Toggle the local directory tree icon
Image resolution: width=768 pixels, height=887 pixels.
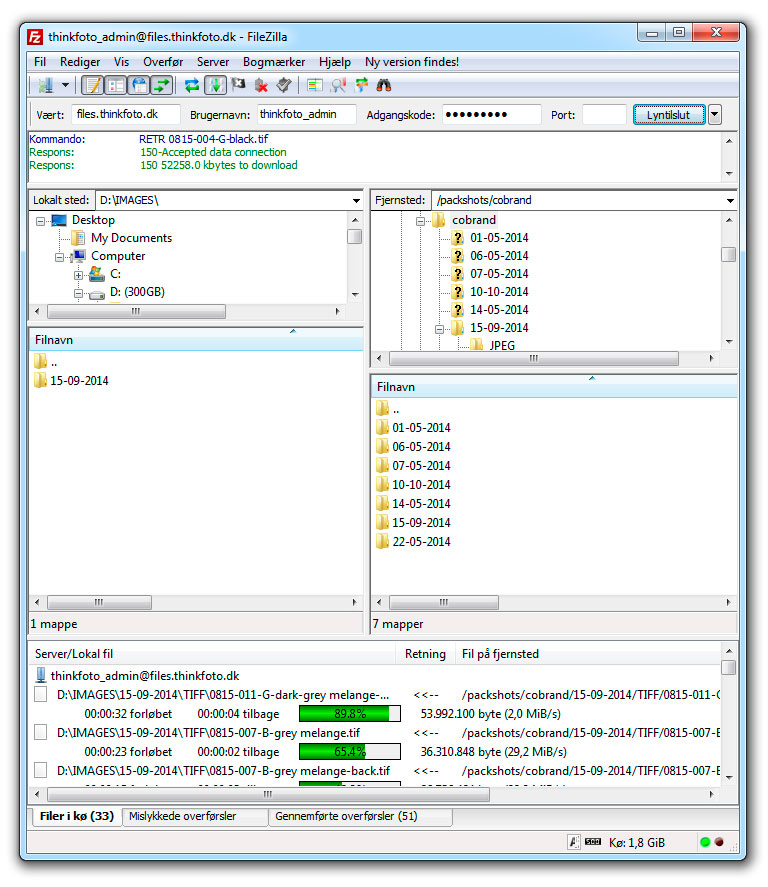115,85
